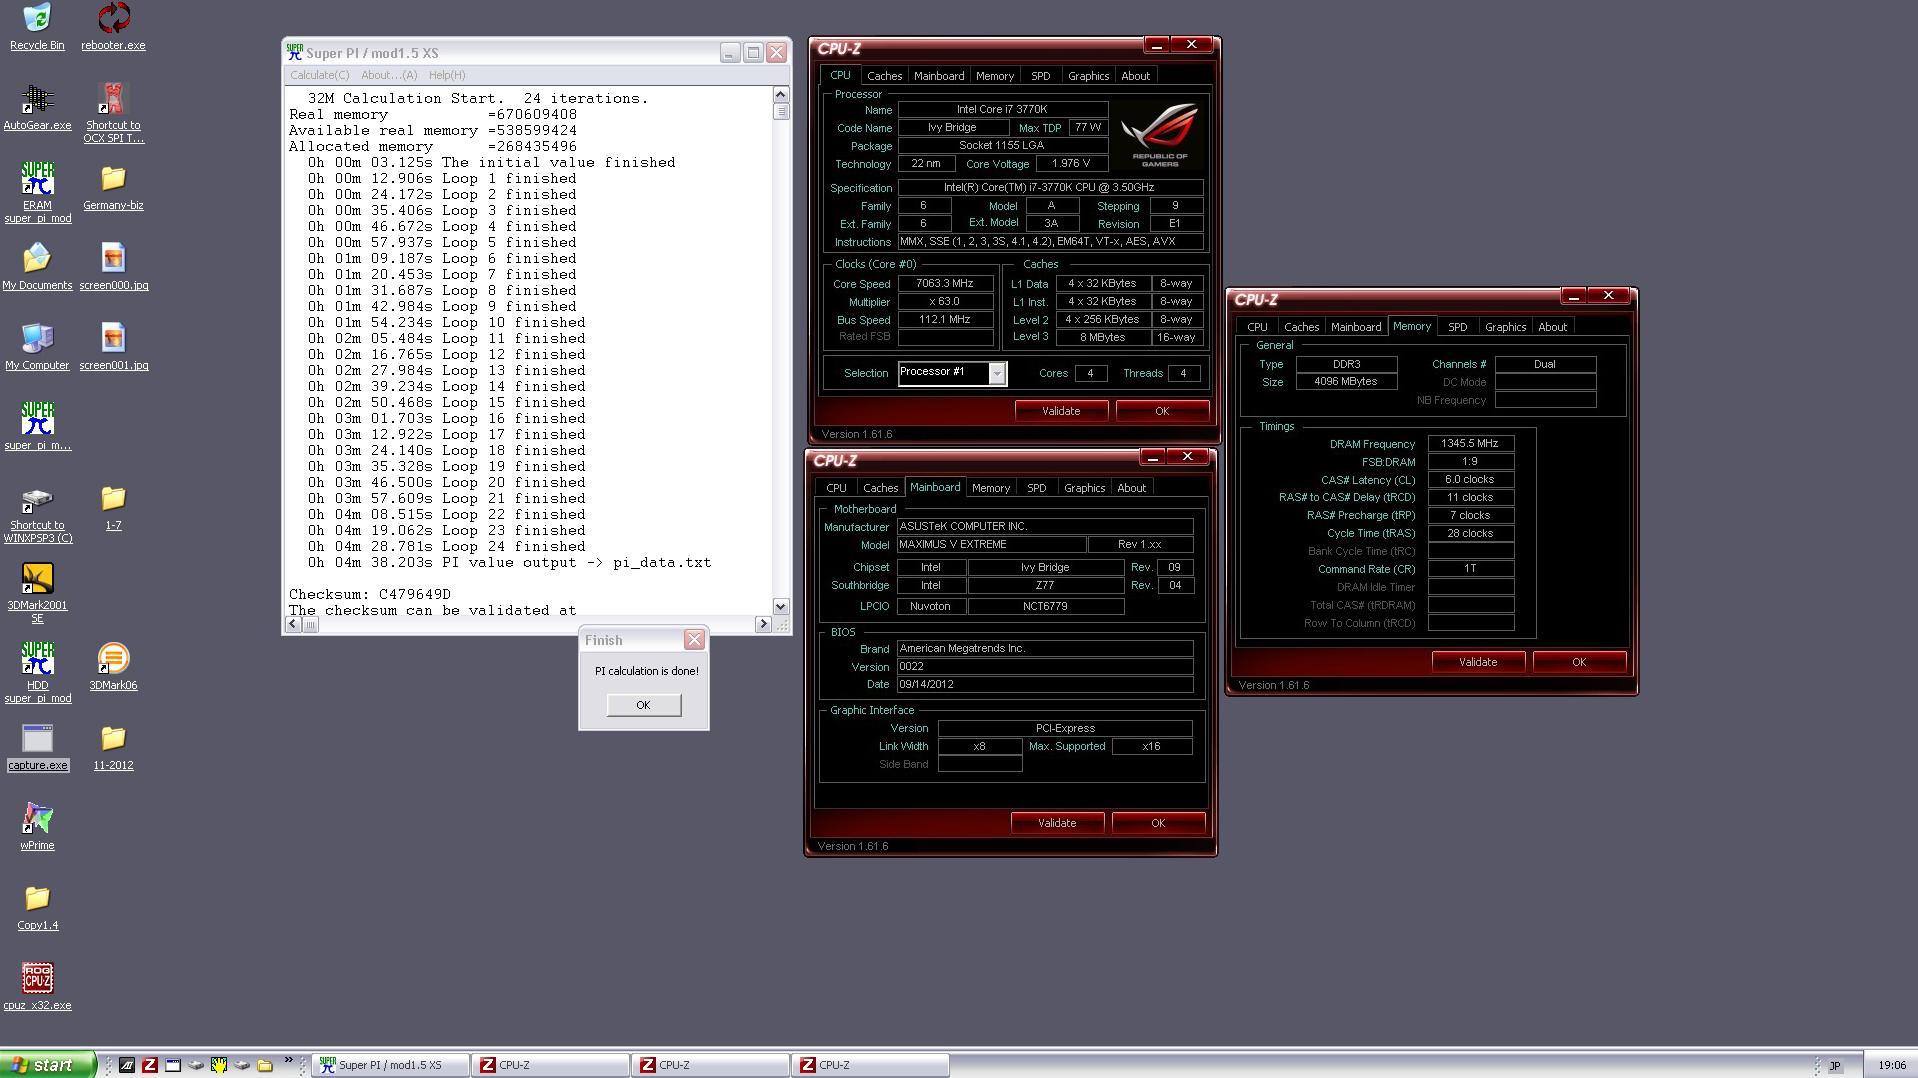Open the Calculate(C) menu in Super PI
The image size is (1918, 1078).
(x=319, y=75)
